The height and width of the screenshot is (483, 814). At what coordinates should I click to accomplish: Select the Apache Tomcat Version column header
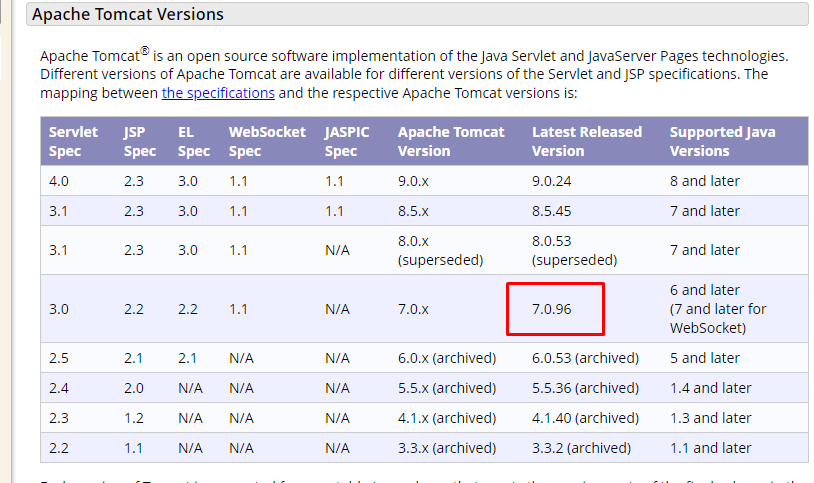451,141
